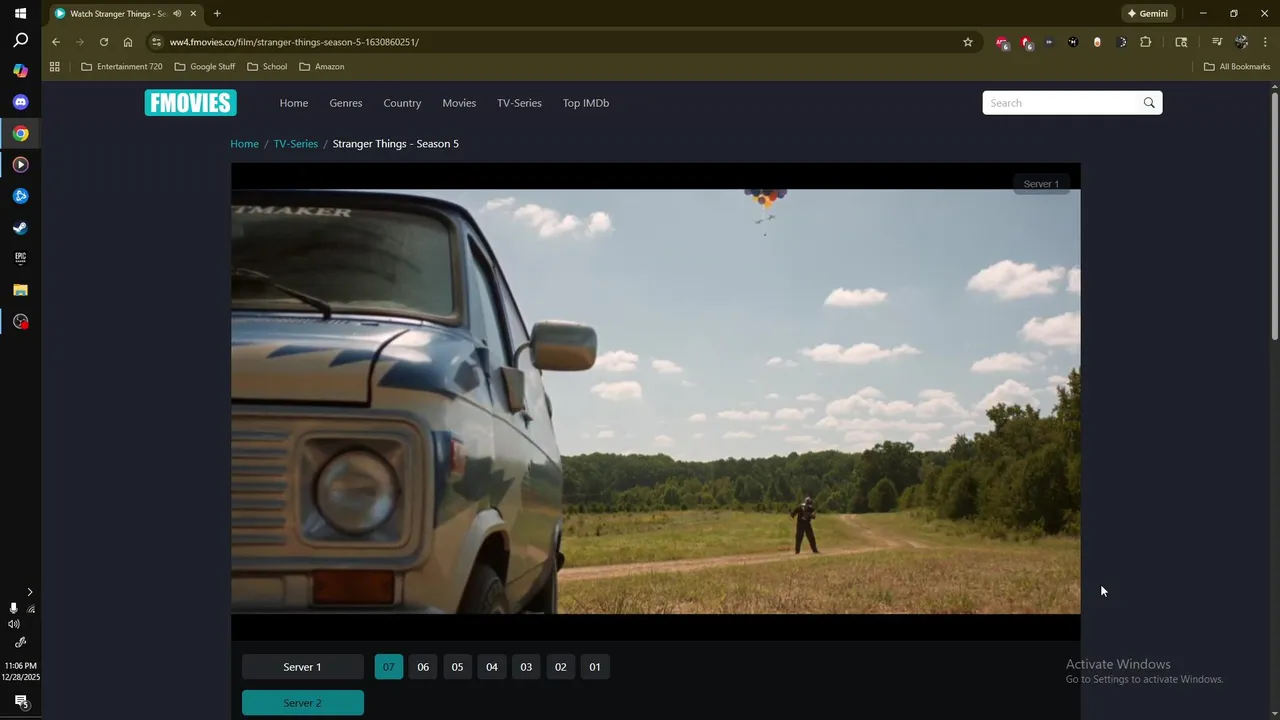
Task: Reload the current page
Action: 104,42
